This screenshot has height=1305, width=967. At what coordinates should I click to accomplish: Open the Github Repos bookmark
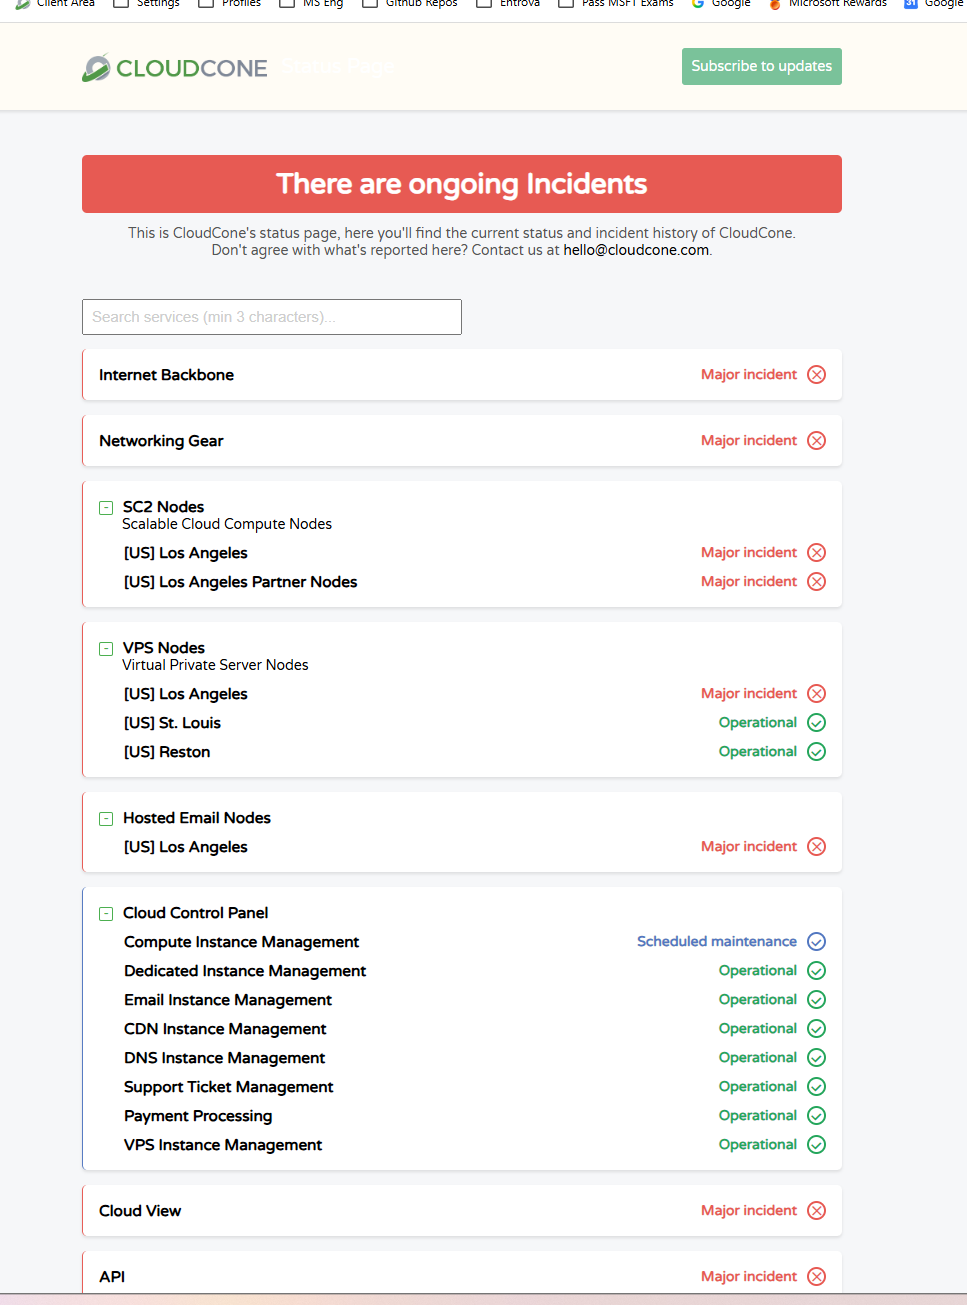[410, 4]
